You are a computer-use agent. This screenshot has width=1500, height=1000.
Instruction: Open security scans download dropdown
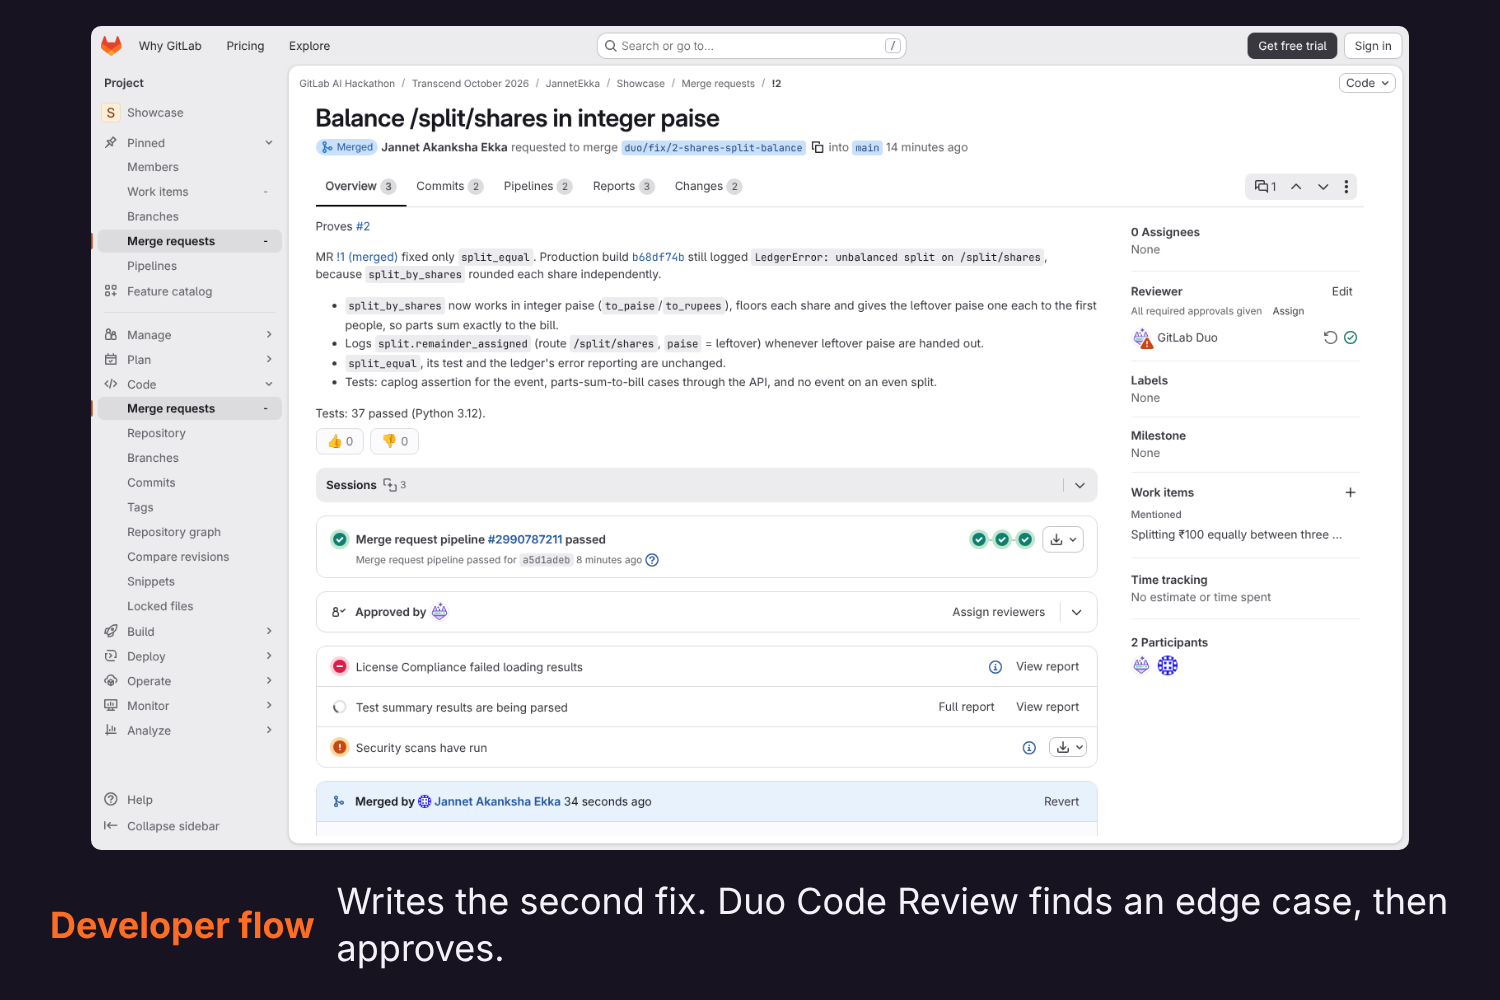pyautogui.click(x=1068, y=748)
